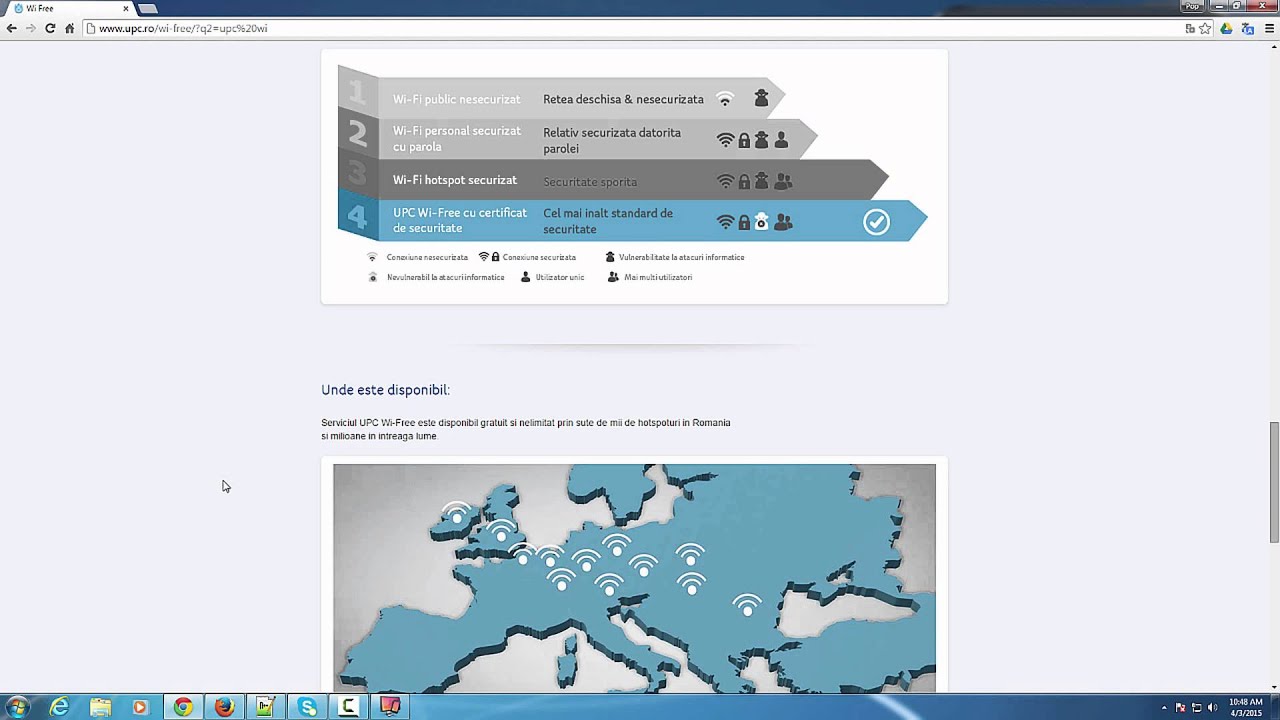
Task: Open the notepad app taskbar icon
Action: pyautogui.click(x=265, y=707)
